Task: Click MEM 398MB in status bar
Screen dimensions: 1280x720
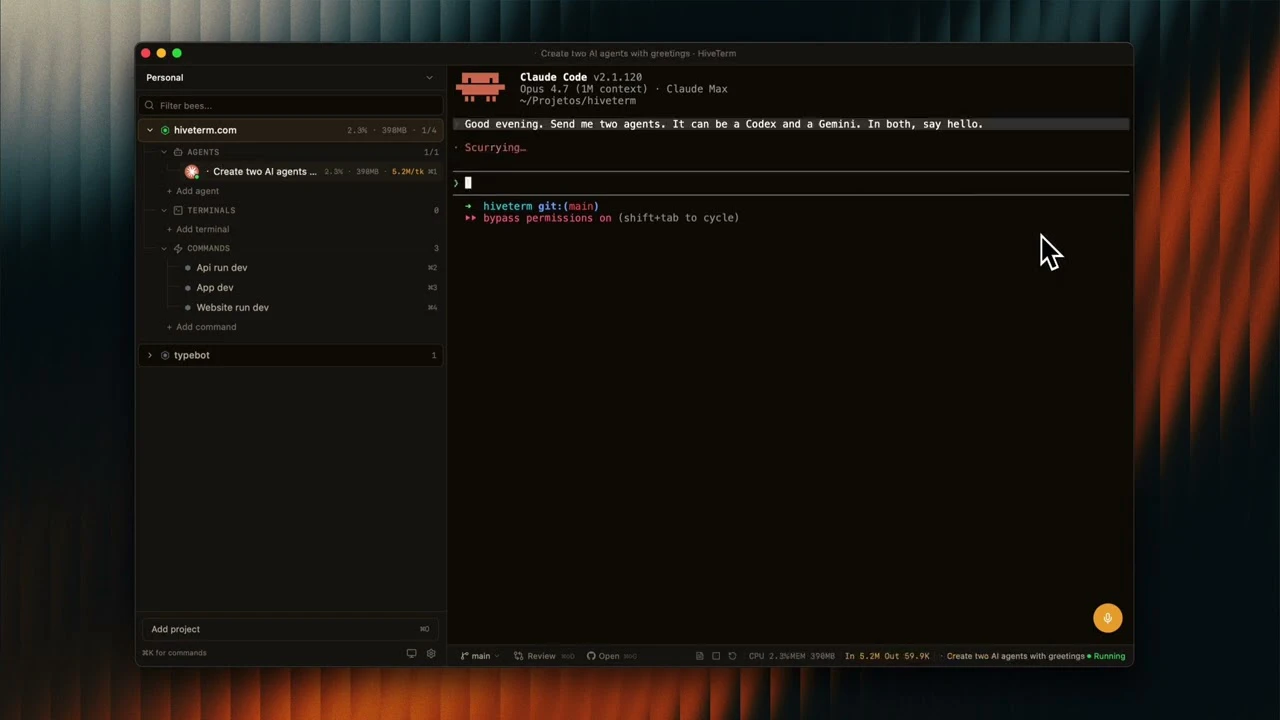Action: (811, 656)
